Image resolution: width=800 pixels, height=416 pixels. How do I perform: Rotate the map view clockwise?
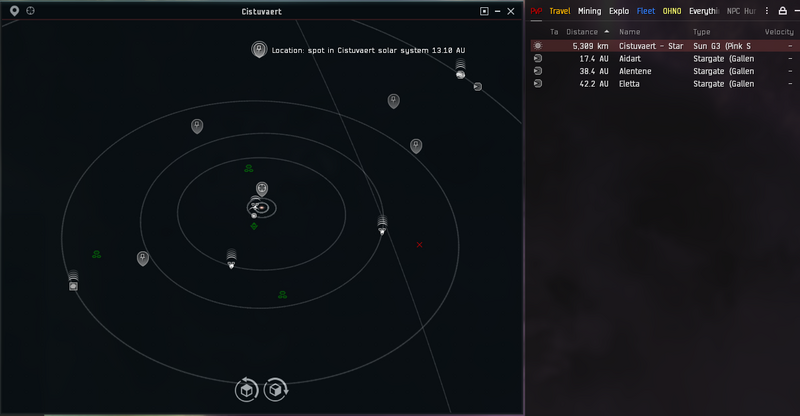pos(276,390)
